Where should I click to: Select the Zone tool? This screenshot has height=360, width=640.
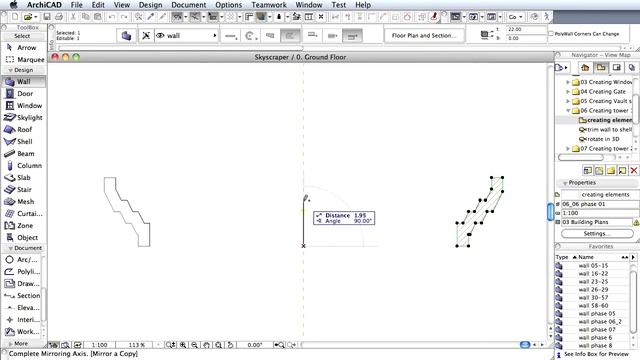[x=24, y=226]
